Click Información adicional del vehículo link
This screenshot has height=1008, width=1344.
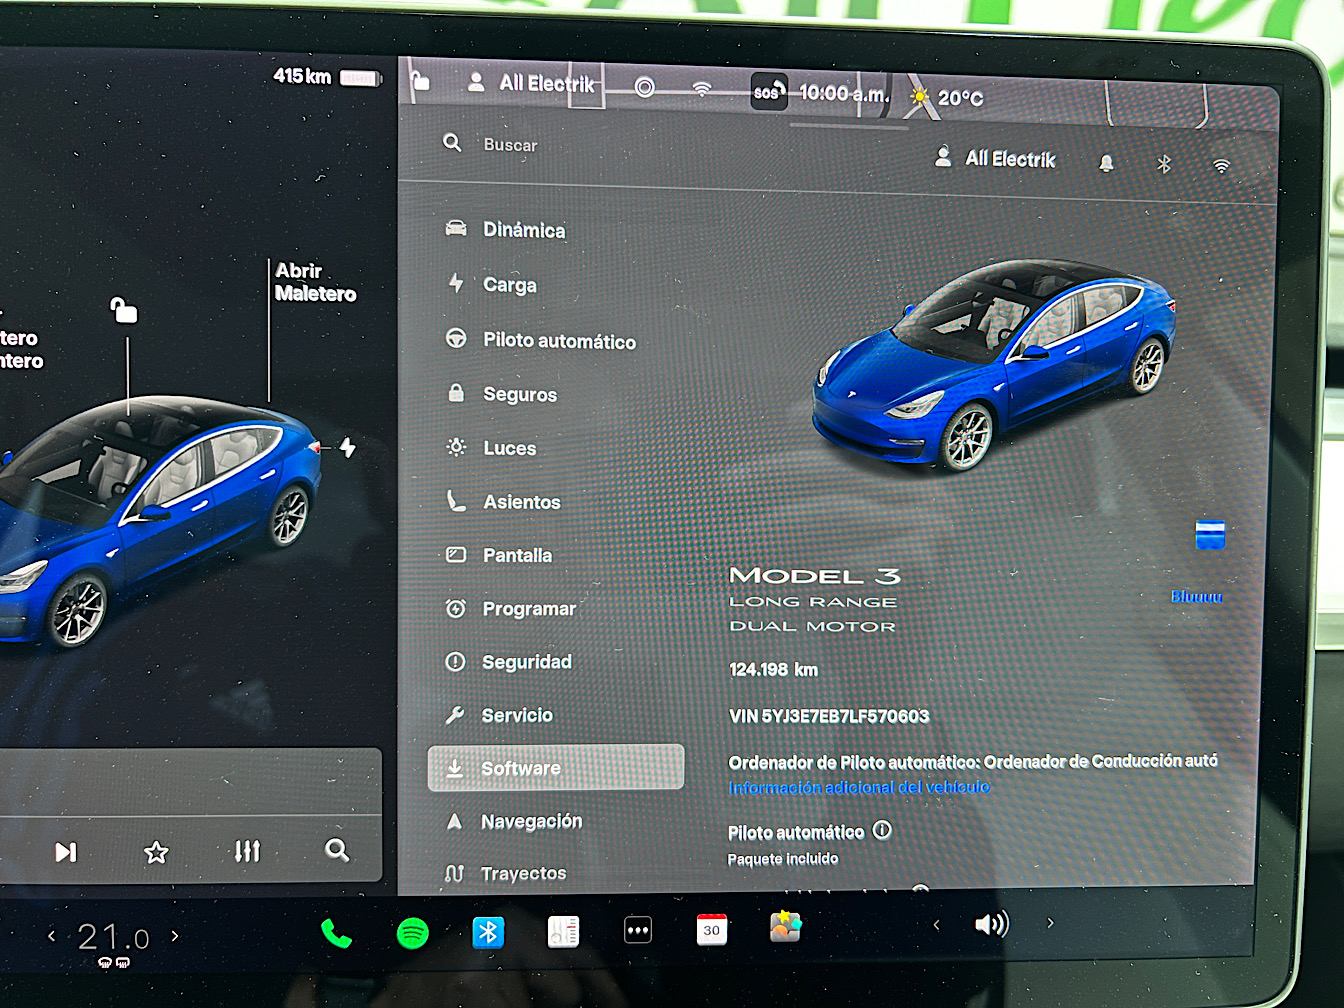[x=859, y=787]
